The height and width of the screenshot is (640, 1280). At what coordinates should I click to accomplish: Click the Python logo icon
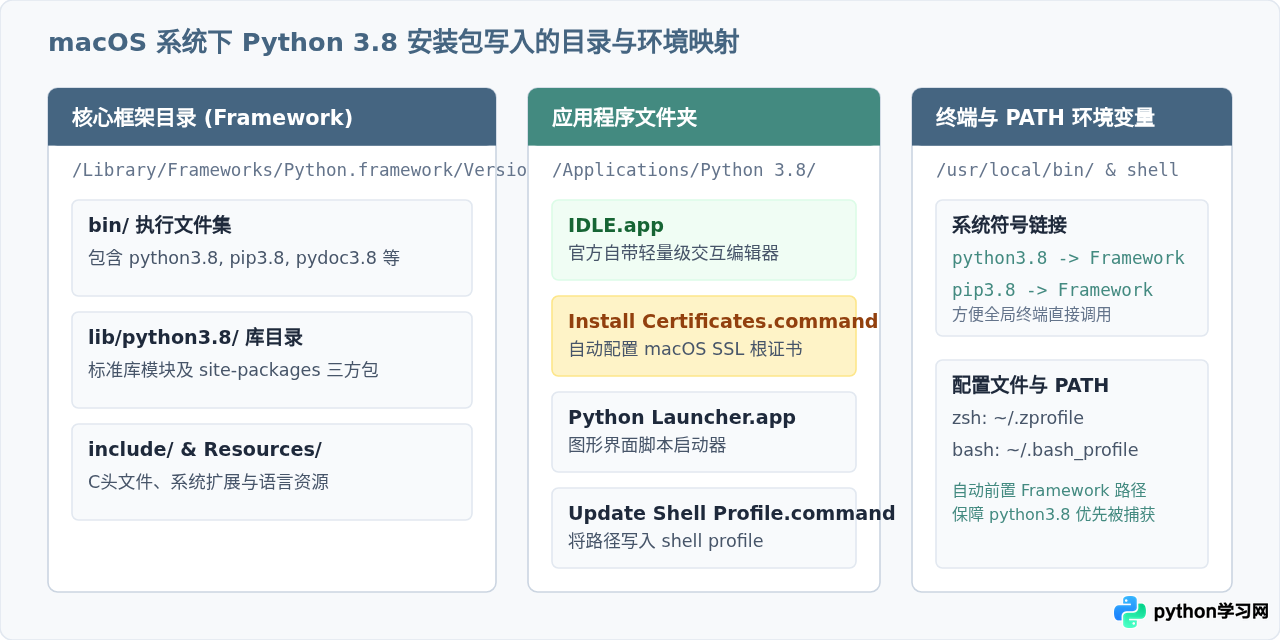[1130, 612]
